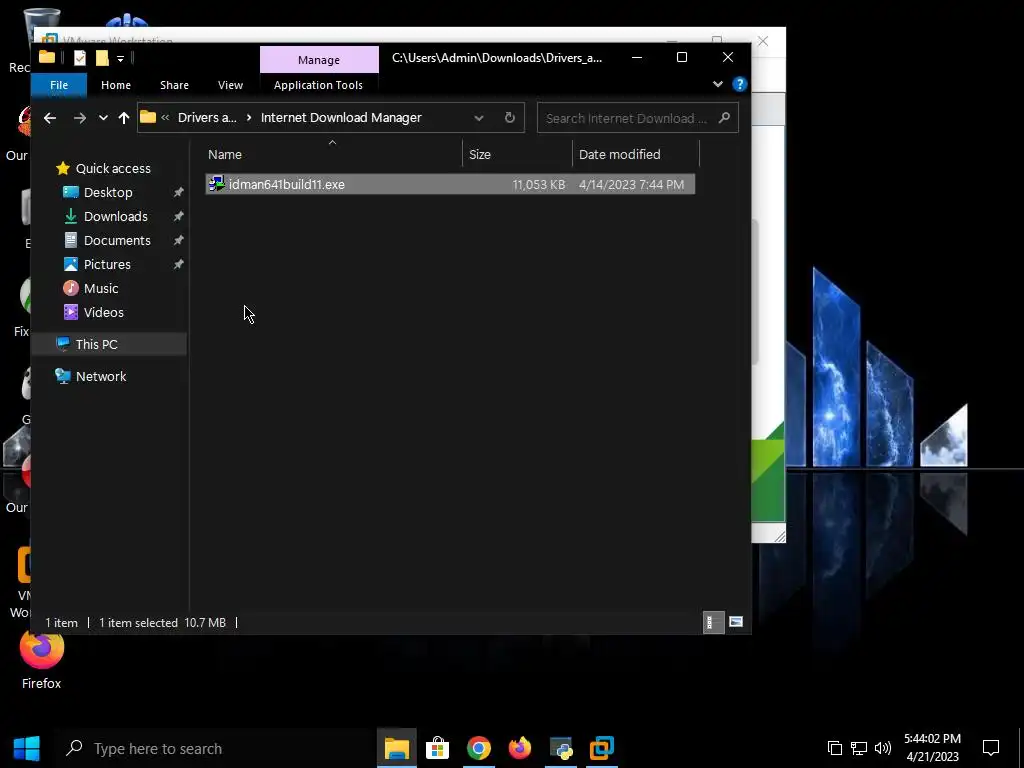Click the Manage contextual tab
This screenshot has height=768, width=1024.
click(319, 59)
